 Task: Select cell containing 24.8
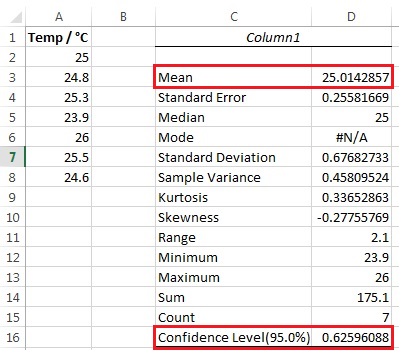click(59, 77)
